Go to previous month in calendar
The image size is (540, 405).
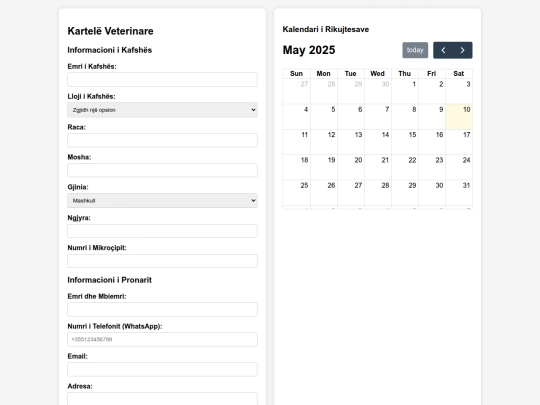(443, 50)
